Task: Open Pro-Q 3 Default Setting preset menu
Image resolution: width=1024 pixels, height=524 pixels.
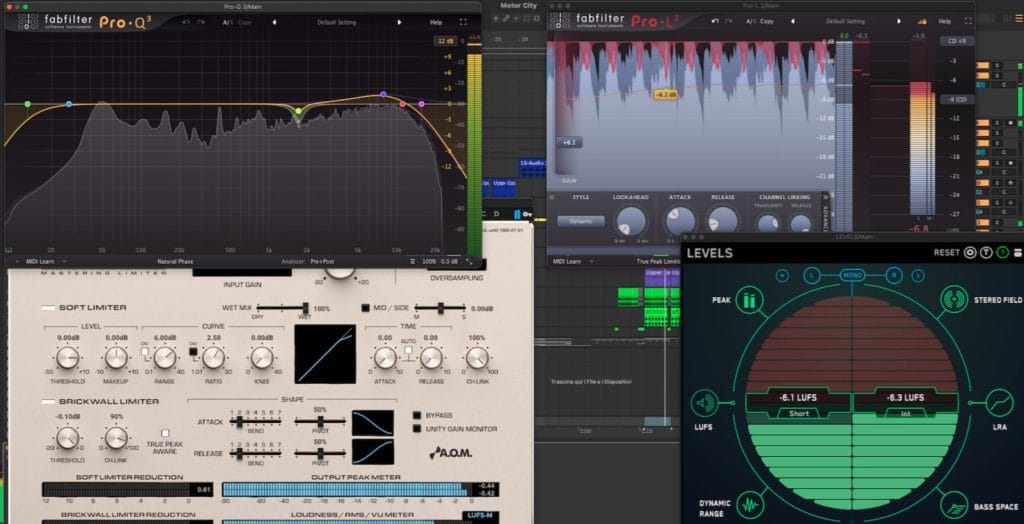Action: click(x=337, y=21)
